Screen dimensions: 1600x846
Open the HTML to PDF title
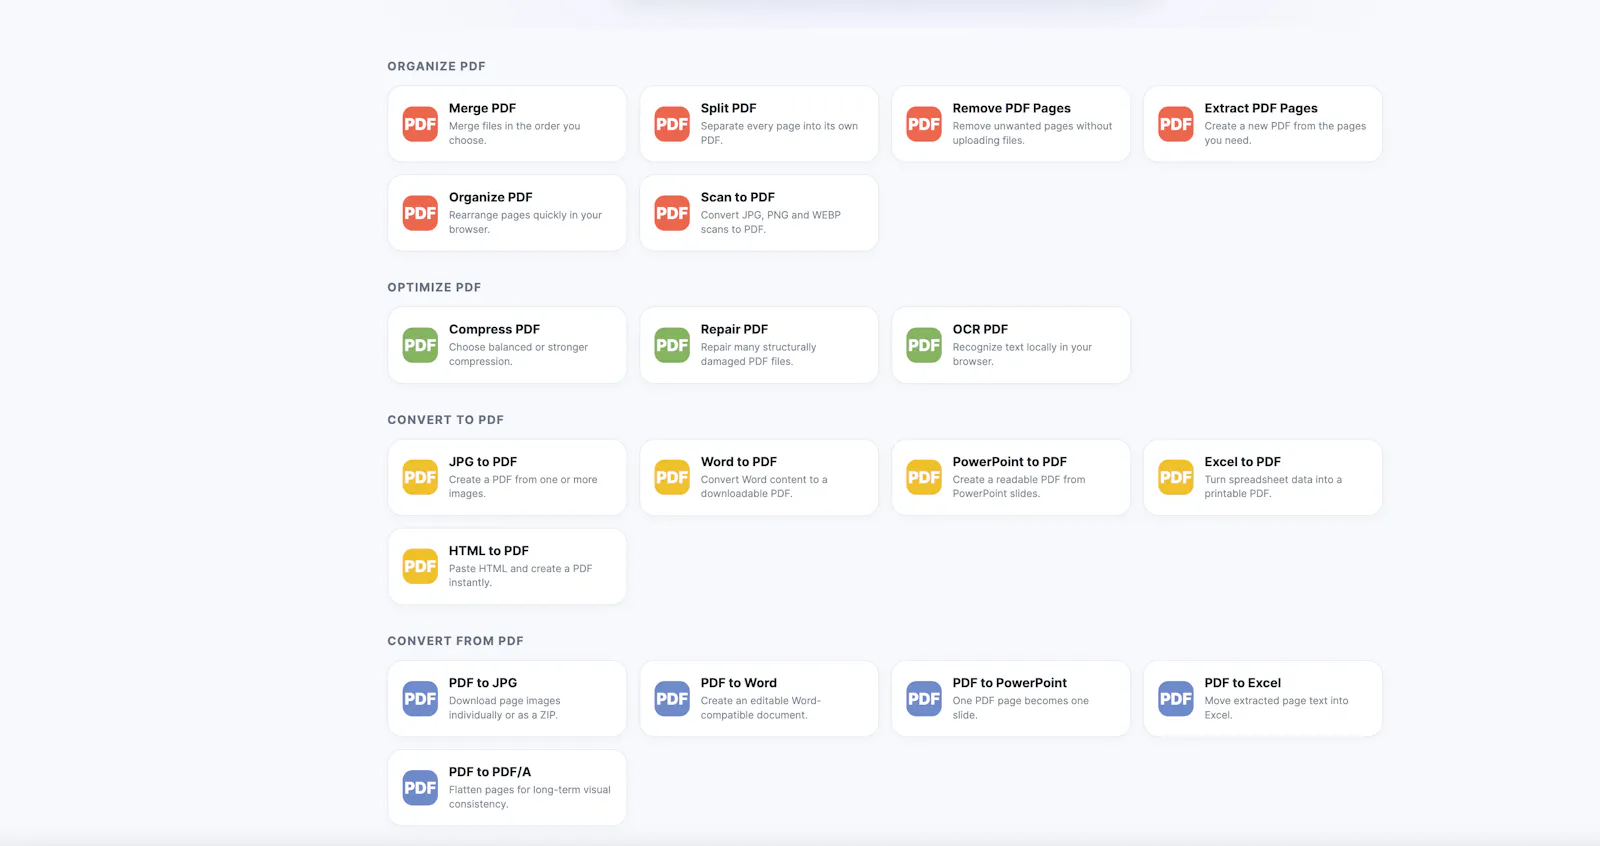tap(489, 551)
